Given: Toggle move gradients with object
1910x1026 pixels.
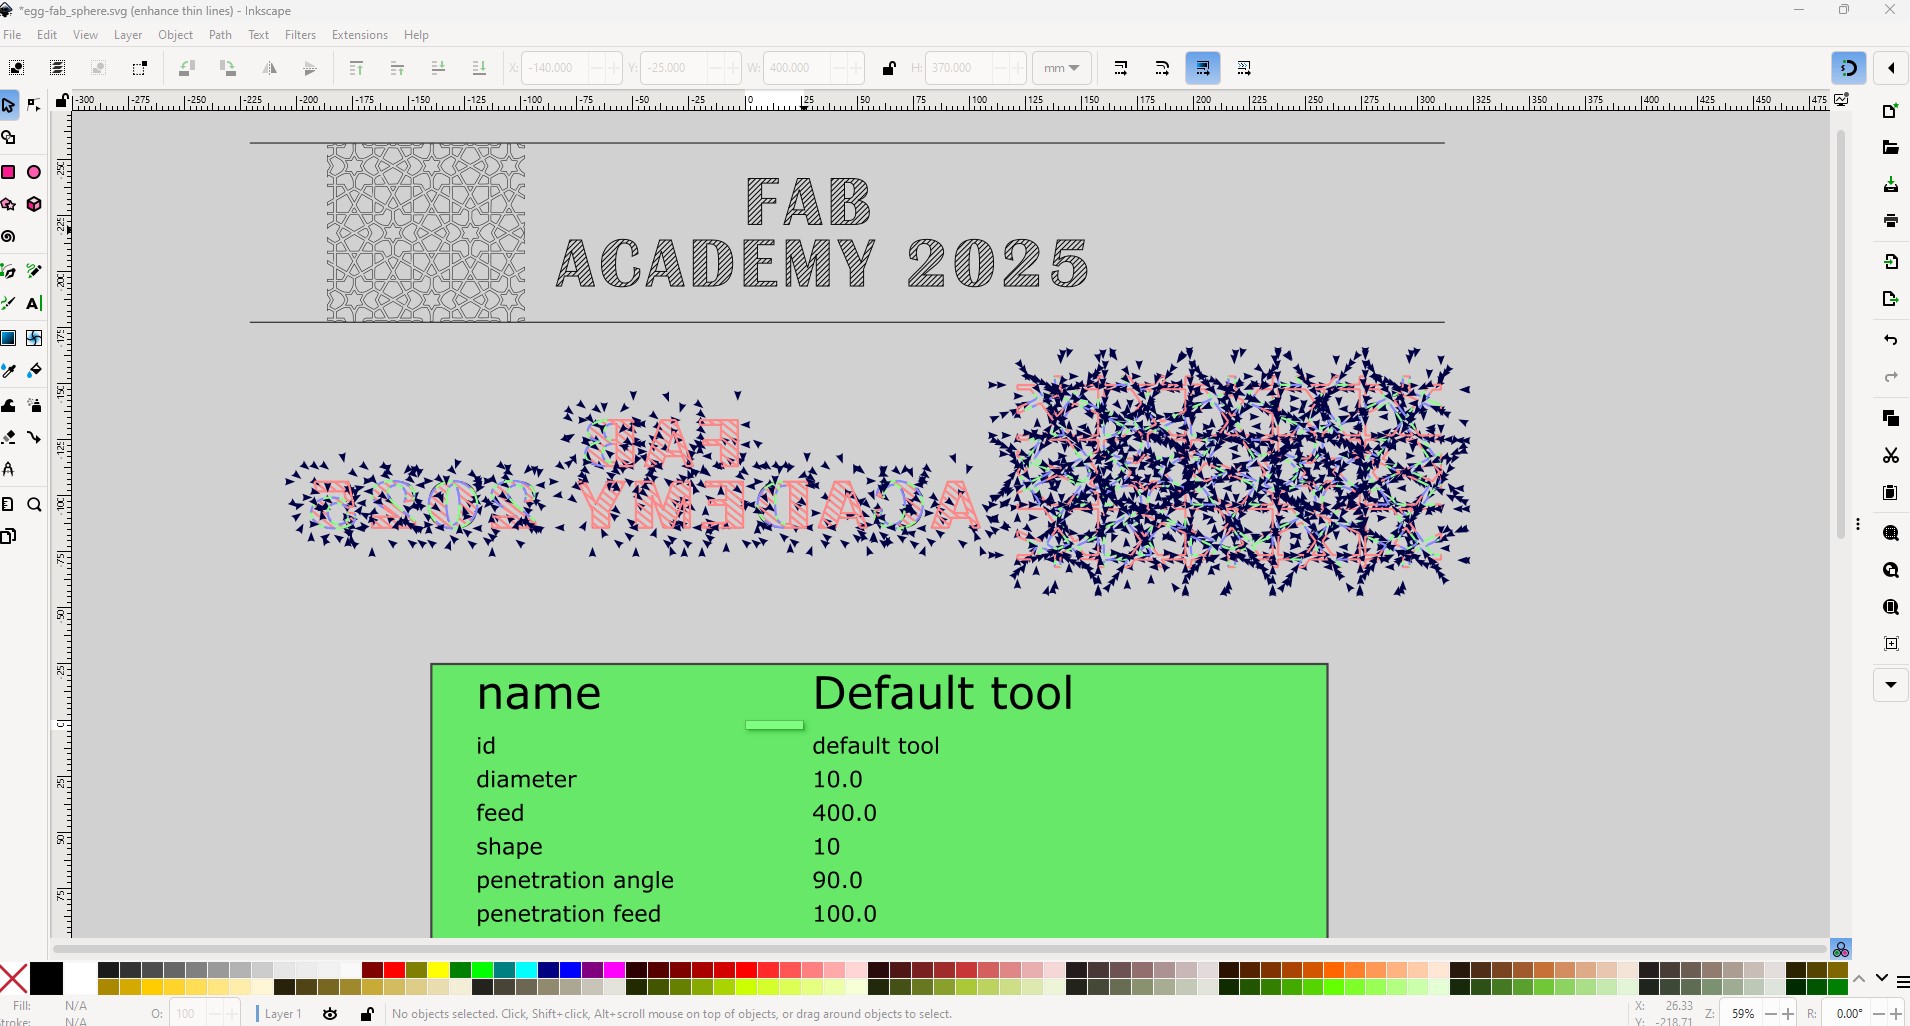Looking at the screenshot, I should coord(1203,68).
